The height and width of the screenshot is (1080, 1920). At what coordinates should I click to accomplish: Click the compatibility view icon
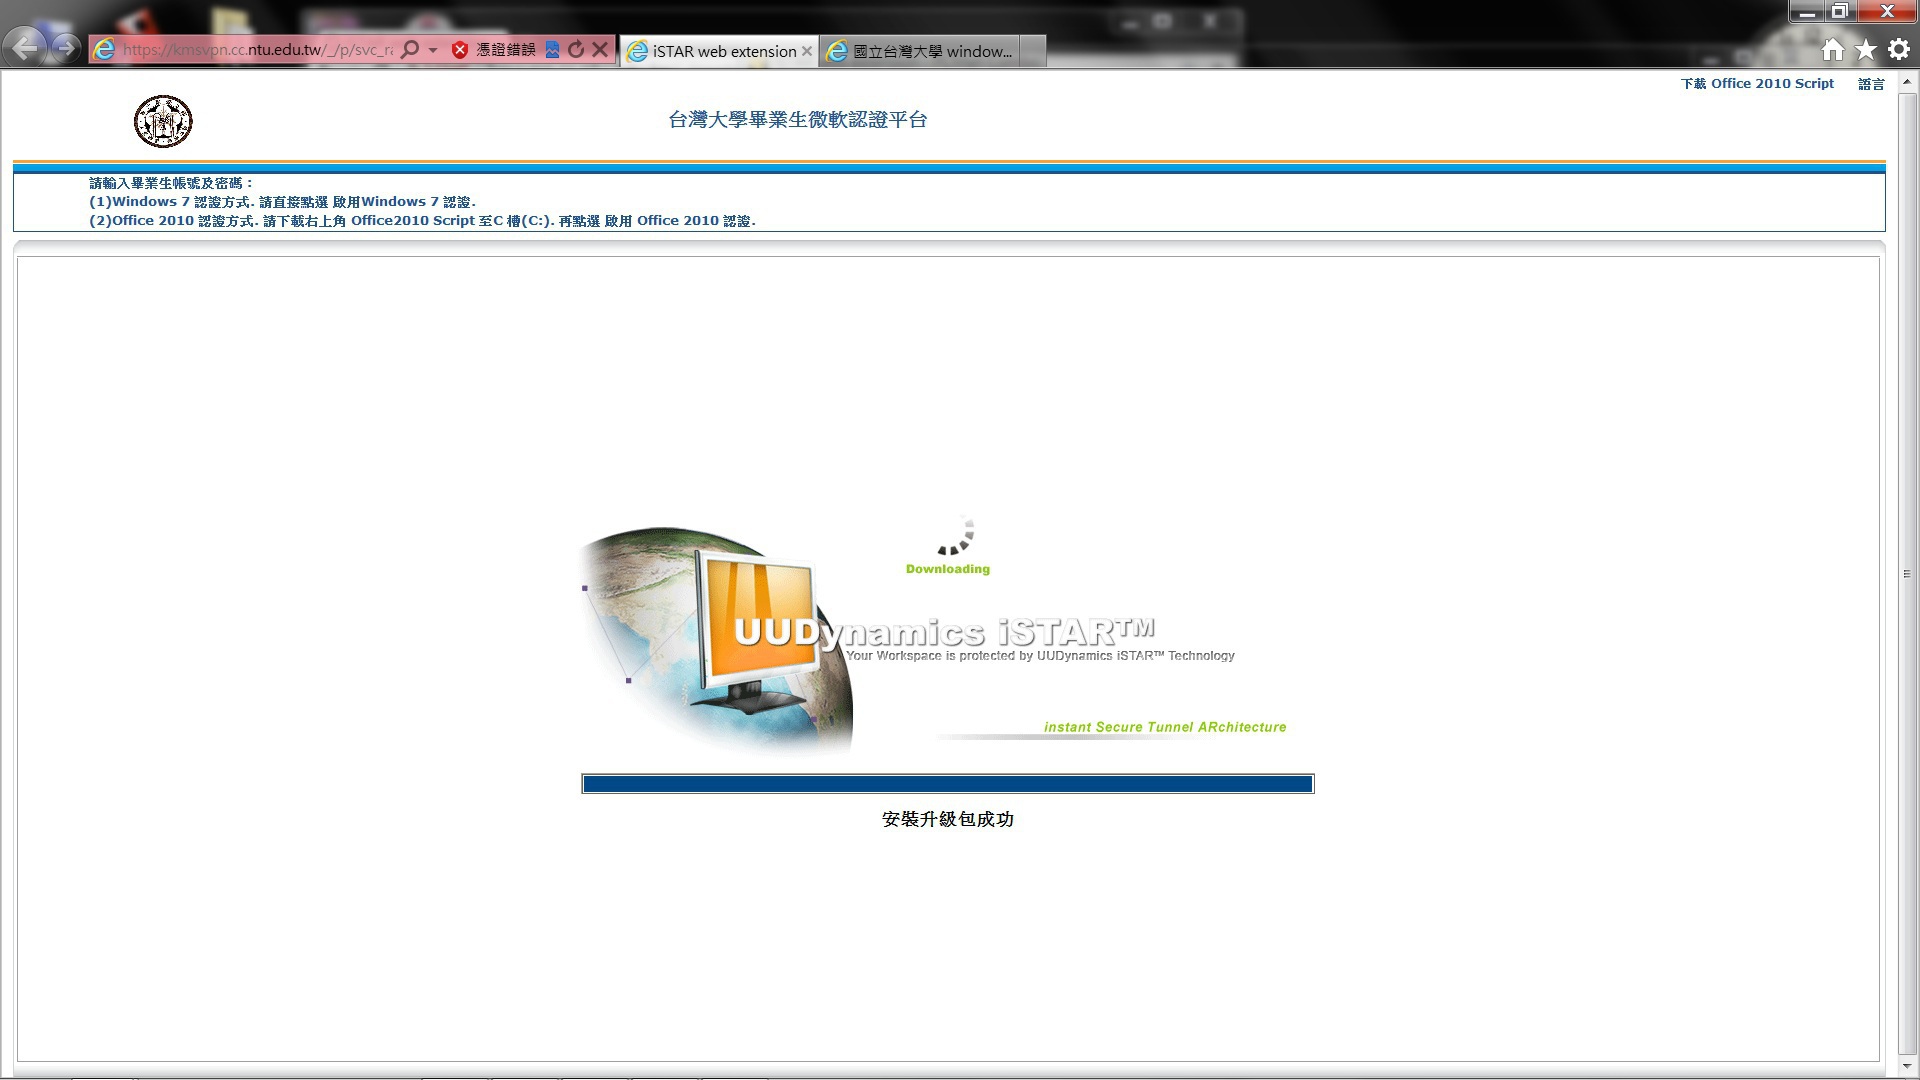pyautogui.click(x=552, y=50)
